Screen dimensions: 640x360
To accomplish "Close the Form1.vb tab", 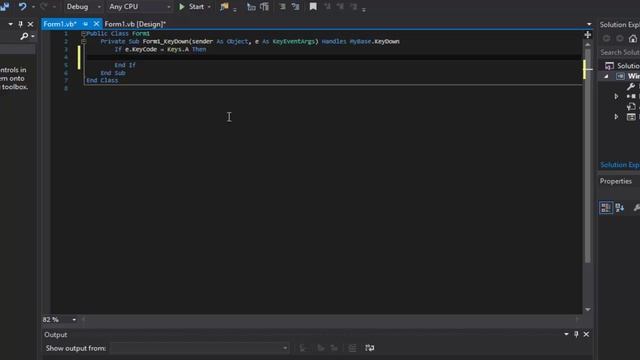I will pyautogui.click(x=96, y=24).
